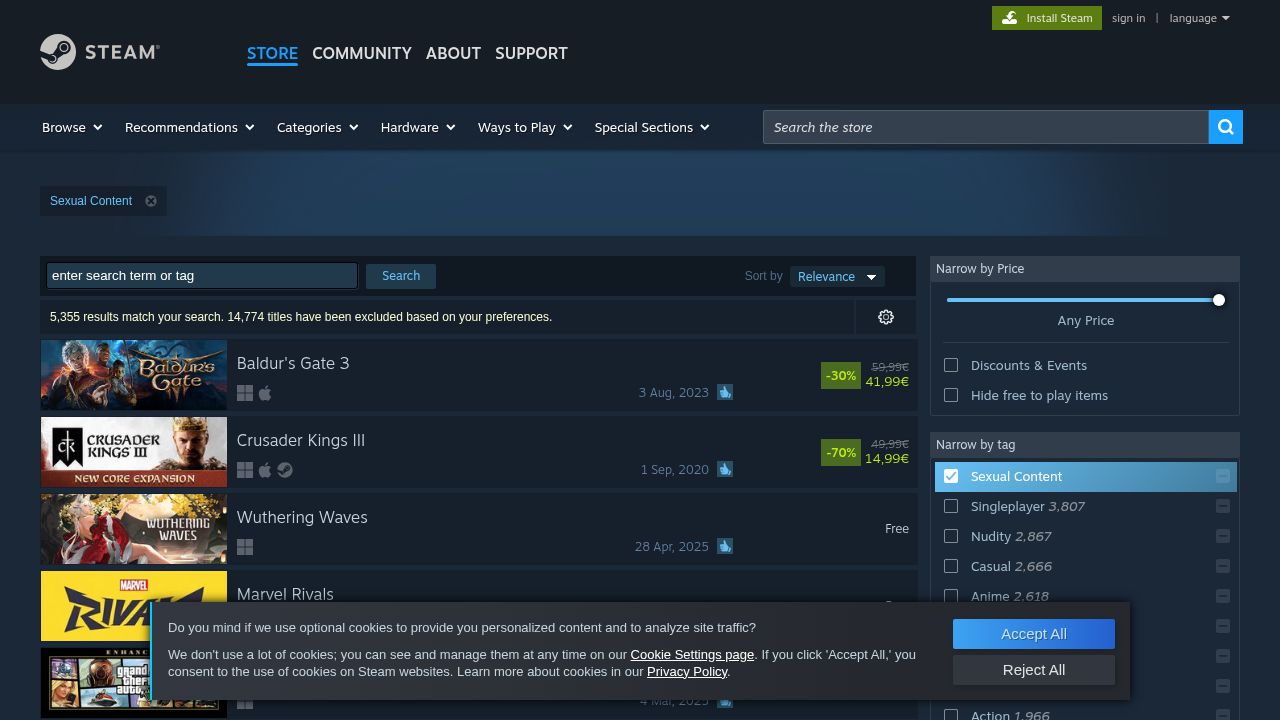
Task: Click the Marvel Rivals title
Action: point(285,594)
